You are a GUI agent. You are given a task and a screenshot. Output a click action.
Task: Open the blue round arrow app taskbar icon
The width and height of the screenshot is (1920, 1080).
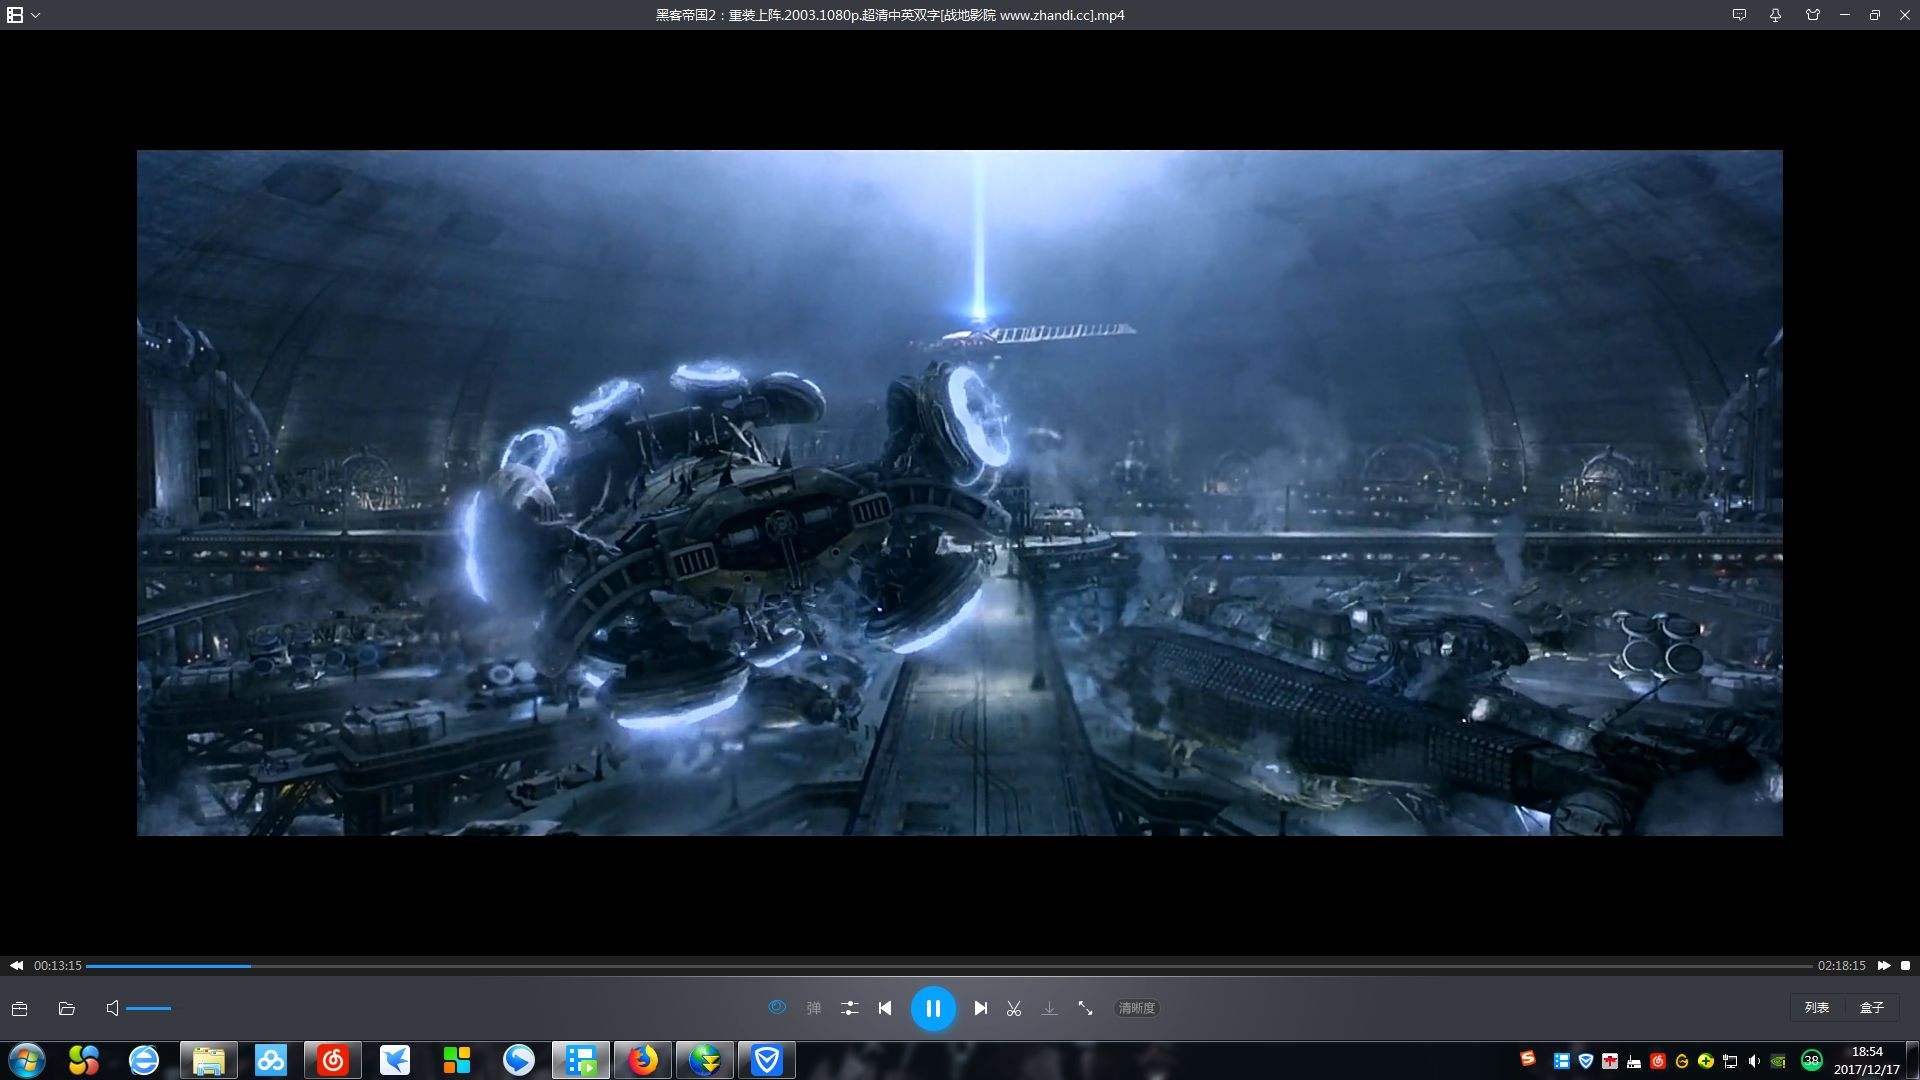[x=518, y=1060]
